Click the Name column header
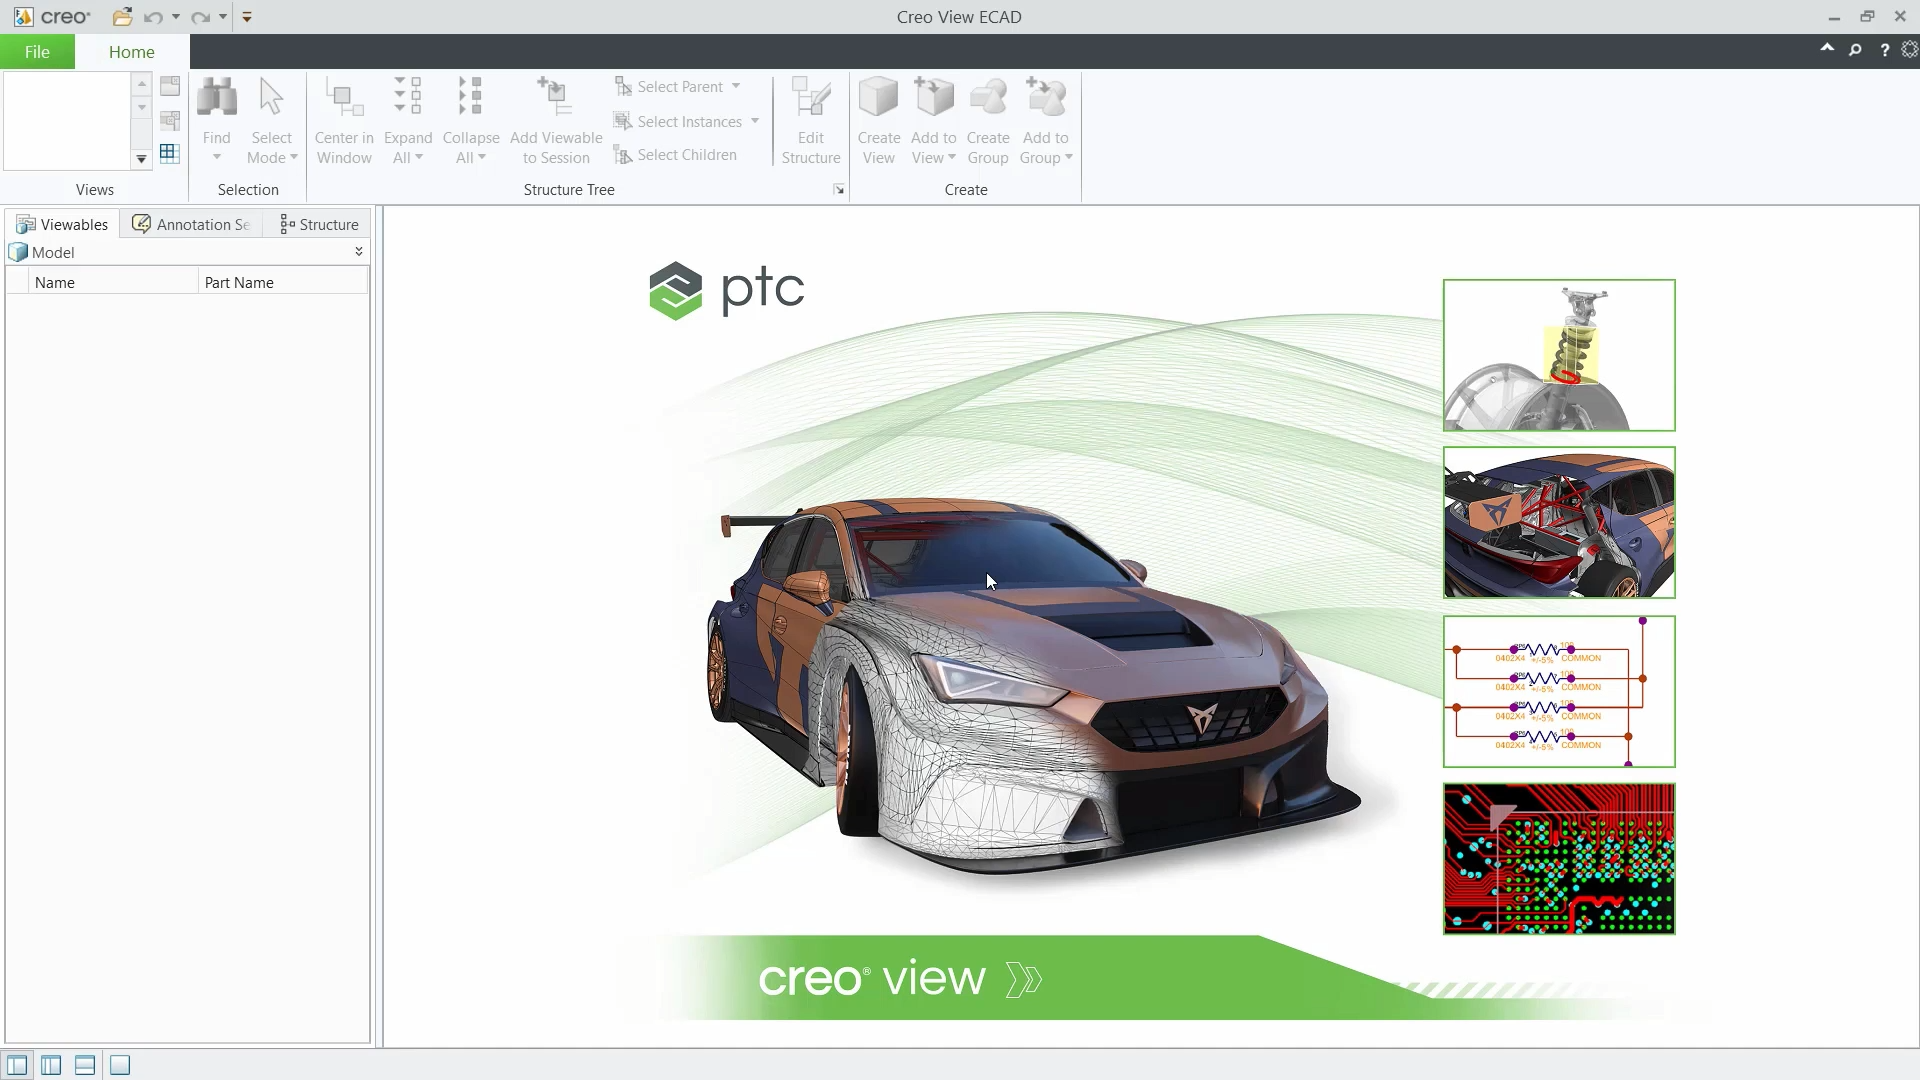The height and width of the screenshot is (1080, 1920). (113, 282)
